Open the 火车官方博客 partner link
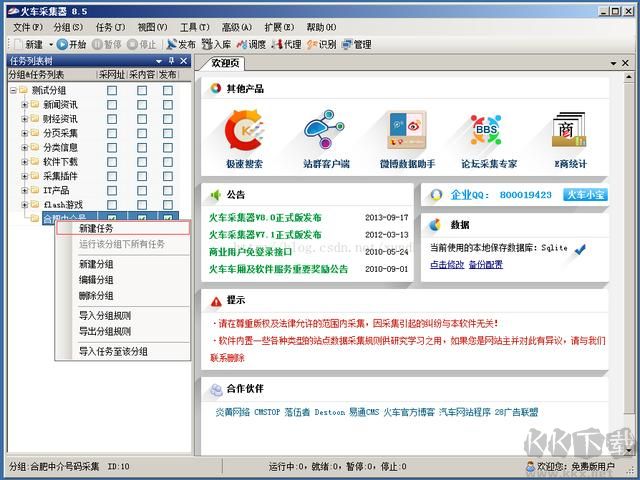Screen dimensions: 640x480 click(409, 412)
